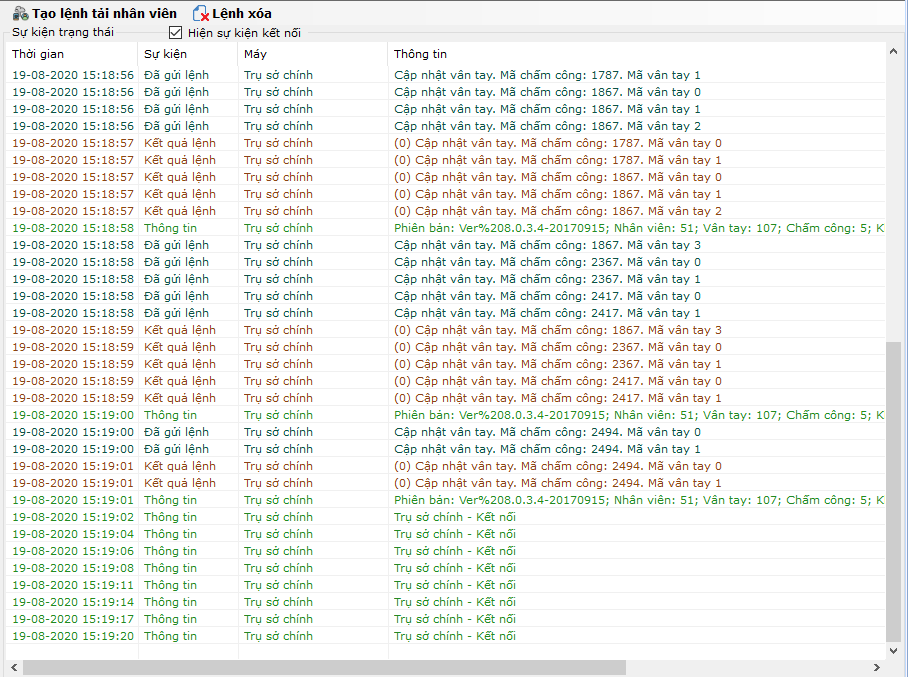This screenshot has height=677, width=908.
Task: Click the horizontal scrollbar left arrow
Action: point(13,667)
